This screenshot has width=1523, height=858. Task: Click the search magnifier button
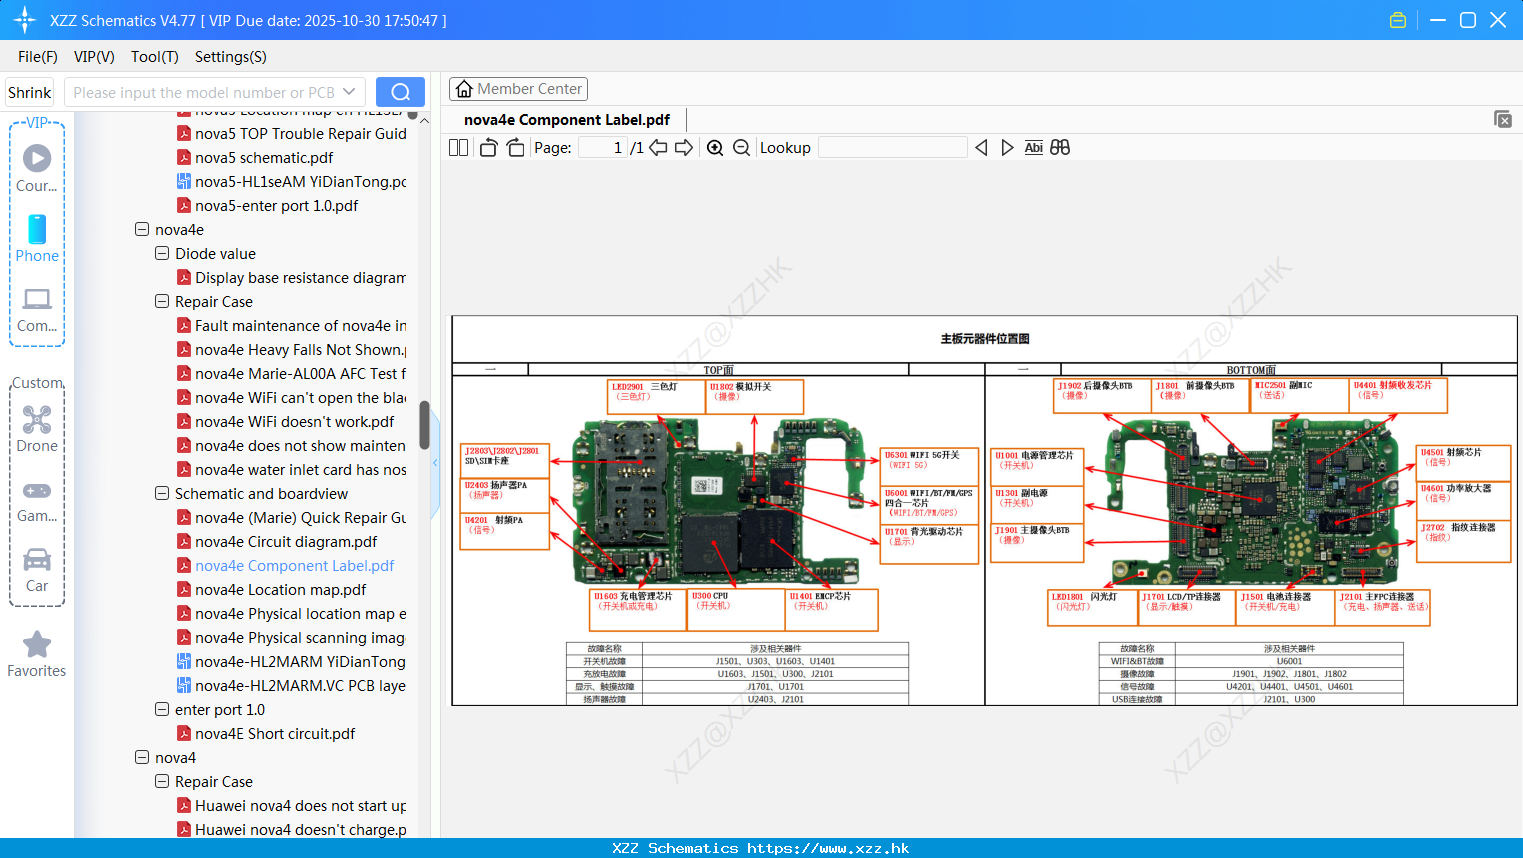click(x=400, y=92)
